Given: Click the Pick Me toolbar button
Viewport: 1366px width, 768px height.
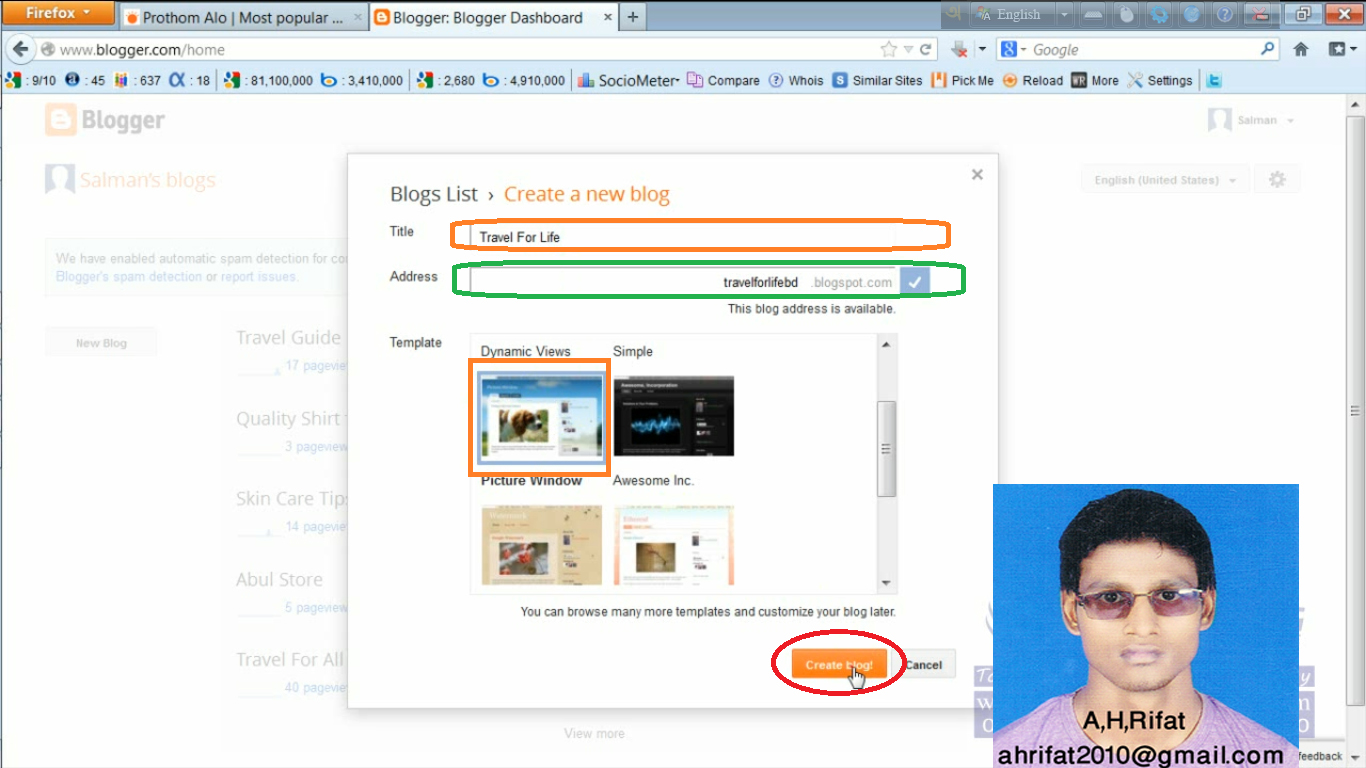Looking at the screenshot, I should 962,80.
